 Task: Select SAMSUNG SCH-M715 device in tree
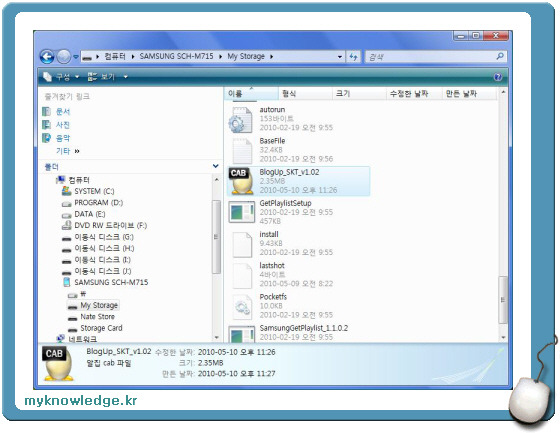(111, 282)
